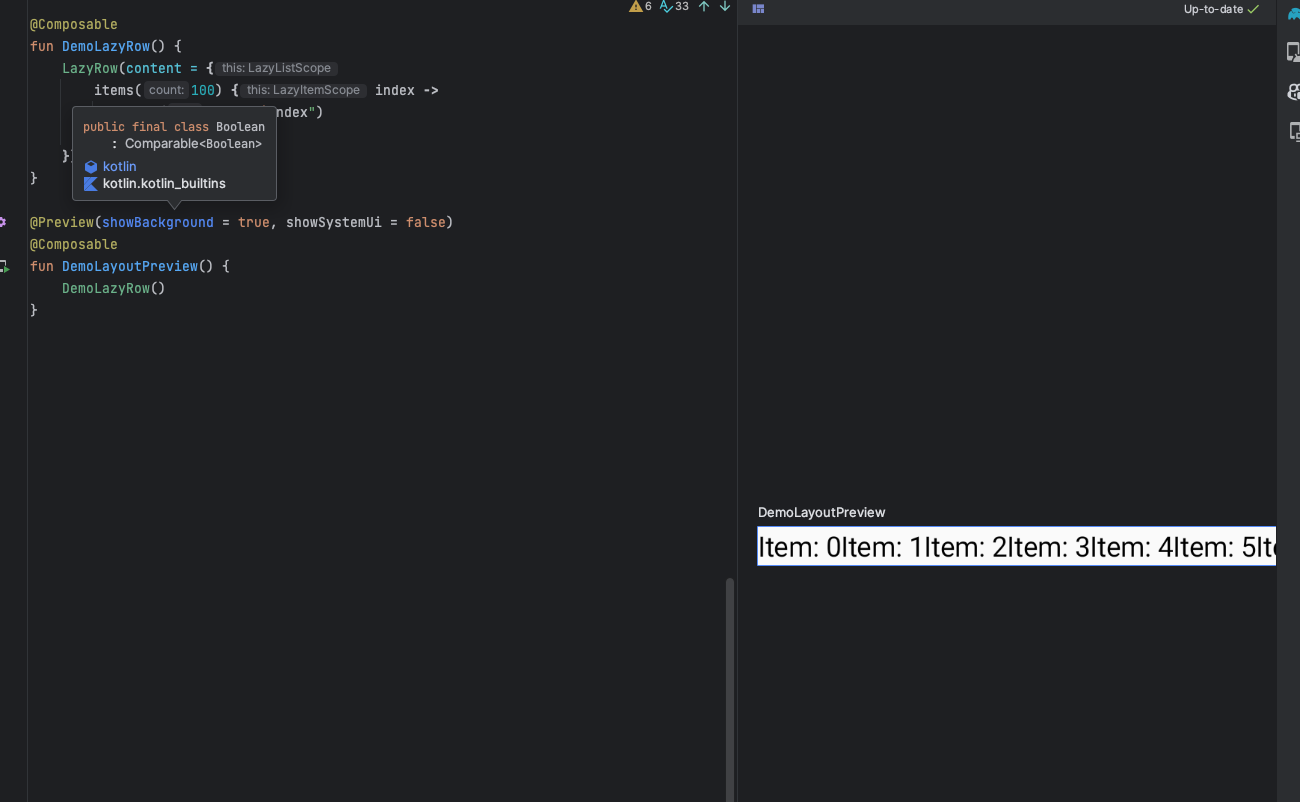Run DemoLayoutPreview from the gutter icon
The width and height of the screenshot is (1300, 802).
tap(4, 267)
